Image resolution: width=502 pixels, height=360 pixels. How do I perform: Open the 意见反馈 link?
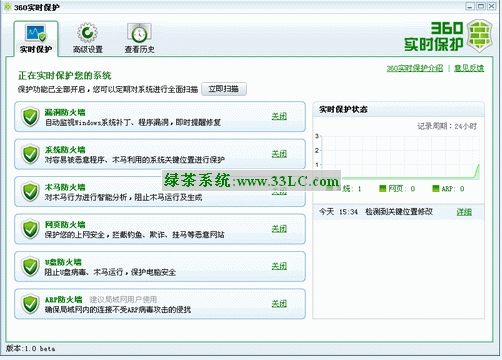pyautogui.click(x=469, y=68)
